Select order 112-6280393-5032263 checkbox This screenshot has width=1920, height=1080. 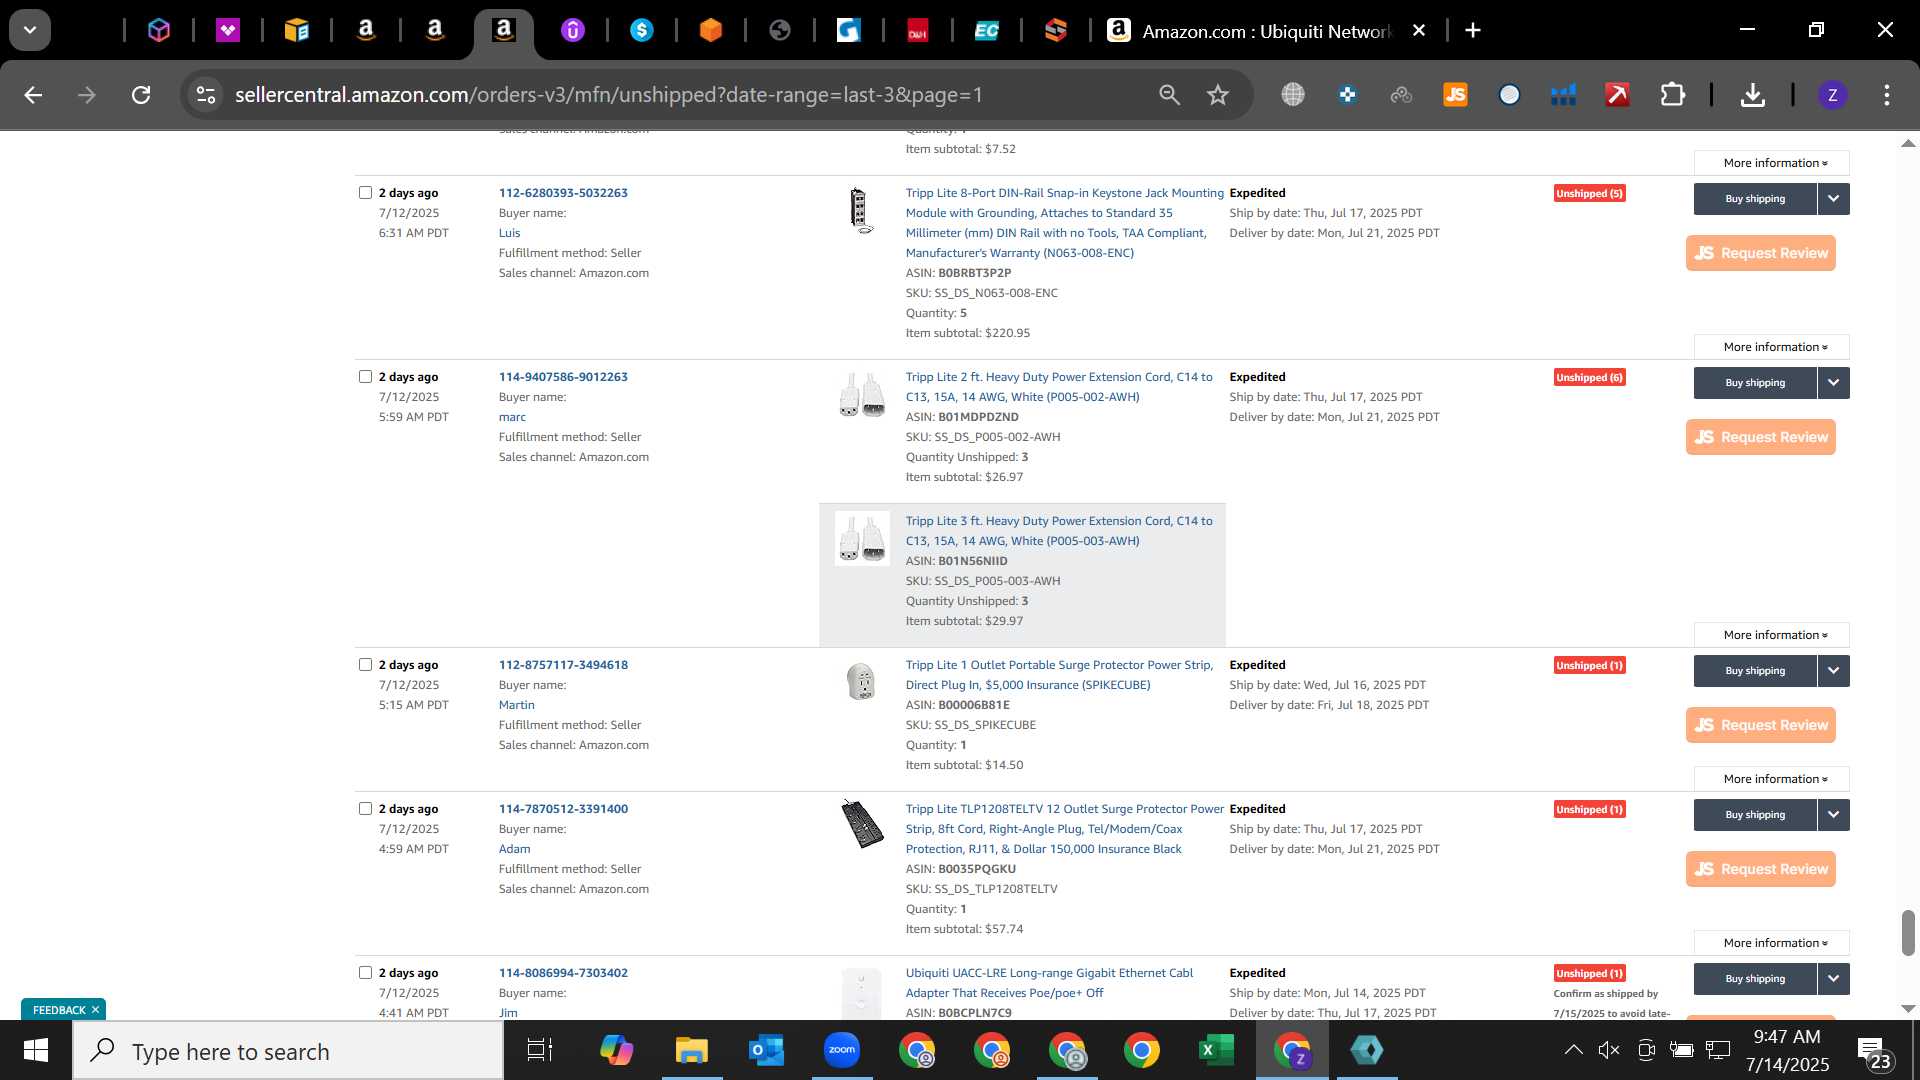365,193
